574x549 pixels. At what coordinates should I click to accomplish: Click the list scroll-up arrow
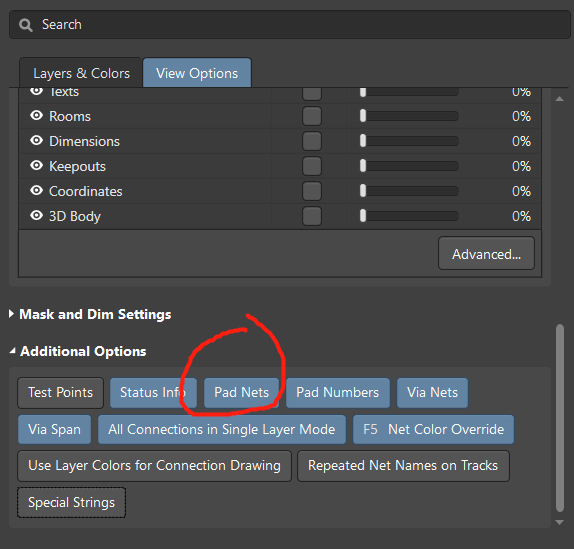pos(559,99)
